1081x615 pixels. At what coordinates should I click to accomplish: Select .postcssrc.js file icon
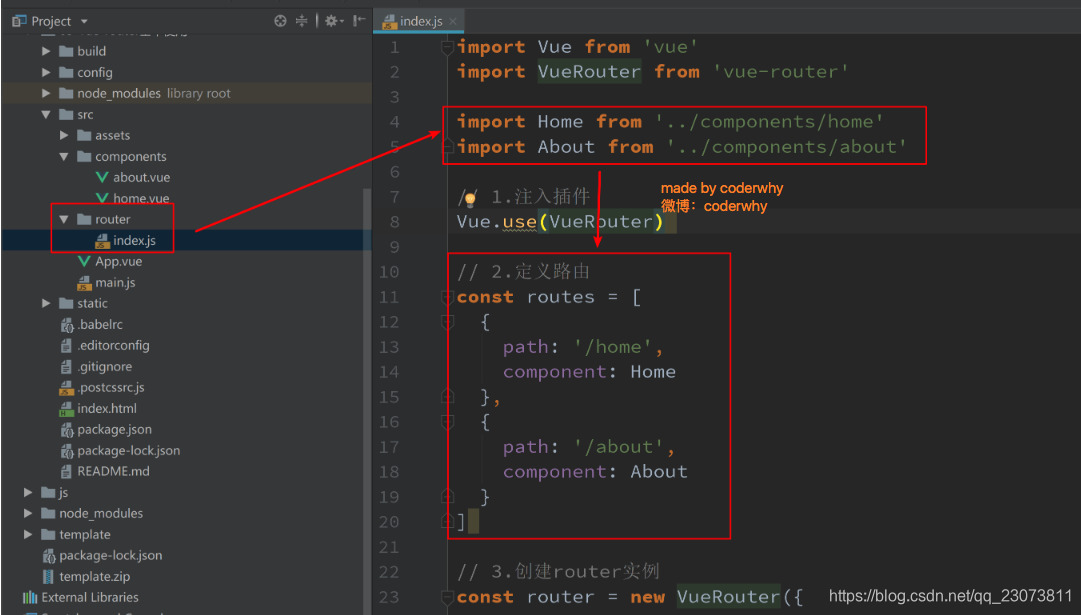pyautogui.click(x=66, y=387)
